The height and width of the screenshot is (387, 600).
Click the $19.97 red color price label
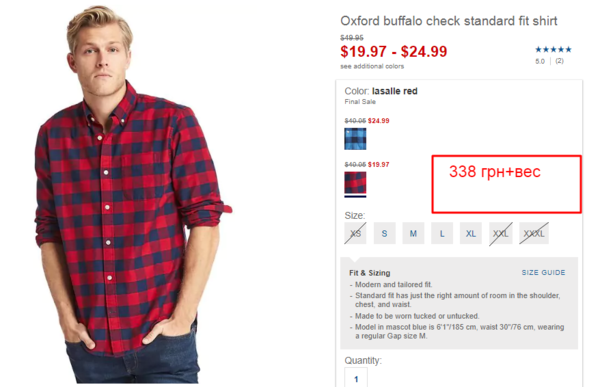(378, 165)
